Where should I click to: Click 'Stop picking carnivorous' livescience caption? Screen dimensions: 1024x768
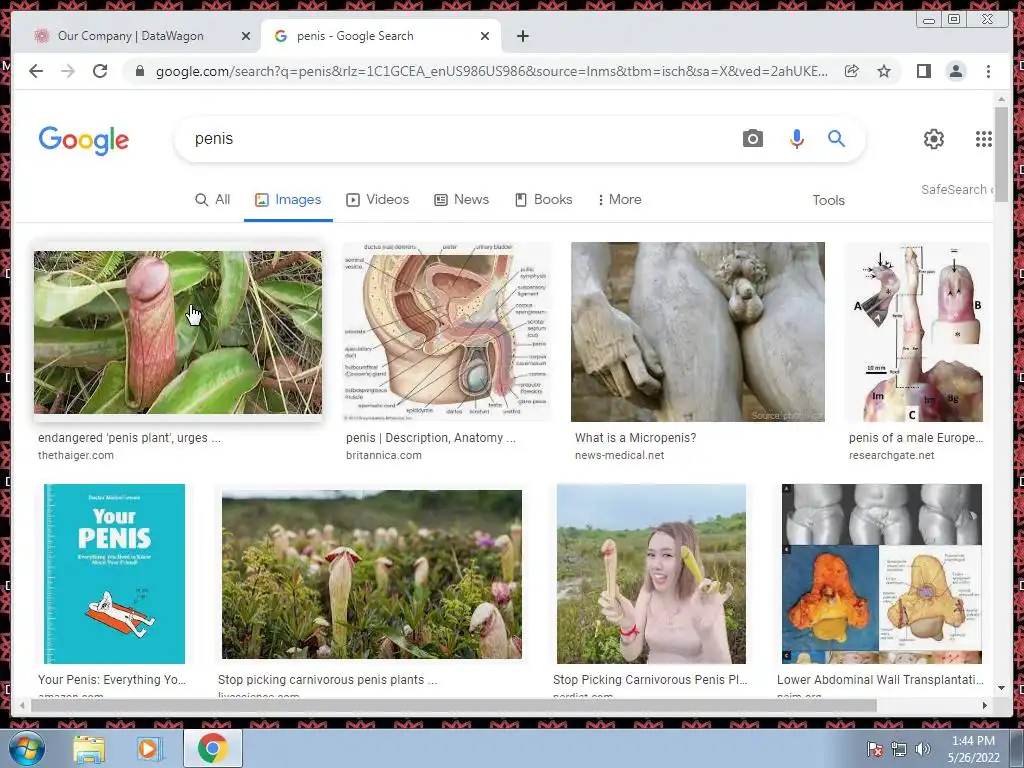[327, 679]
